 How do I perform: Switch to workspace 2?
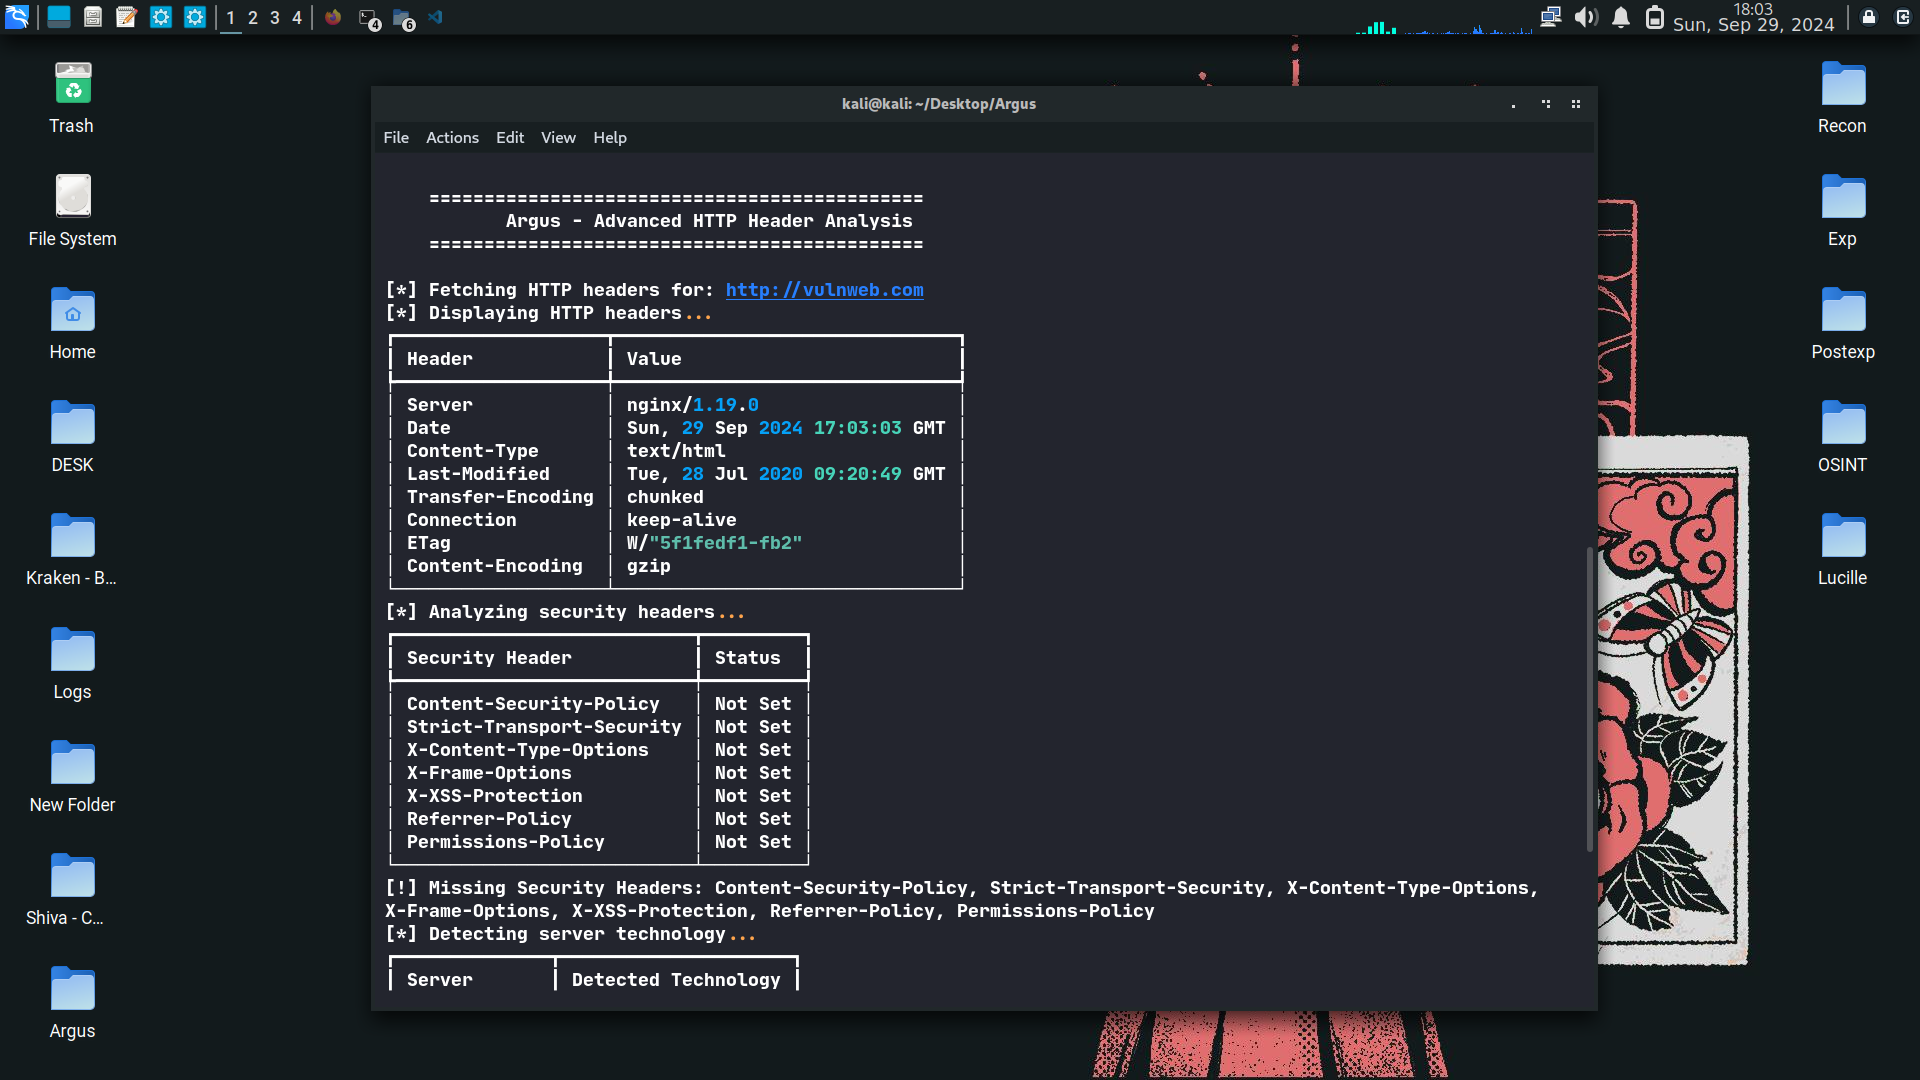coord(253,18)
